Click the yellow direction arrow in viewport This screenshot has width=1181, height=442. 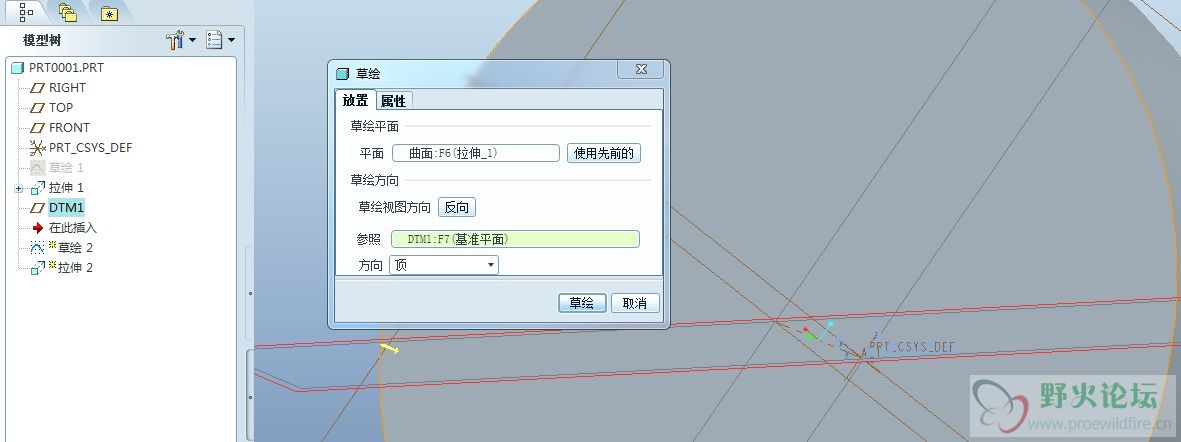click(389, 347)
